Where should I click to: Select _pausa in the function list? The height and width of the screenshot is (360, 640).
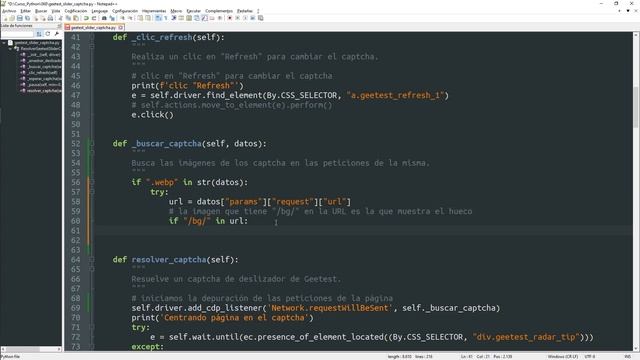click(x=44, y=84)
